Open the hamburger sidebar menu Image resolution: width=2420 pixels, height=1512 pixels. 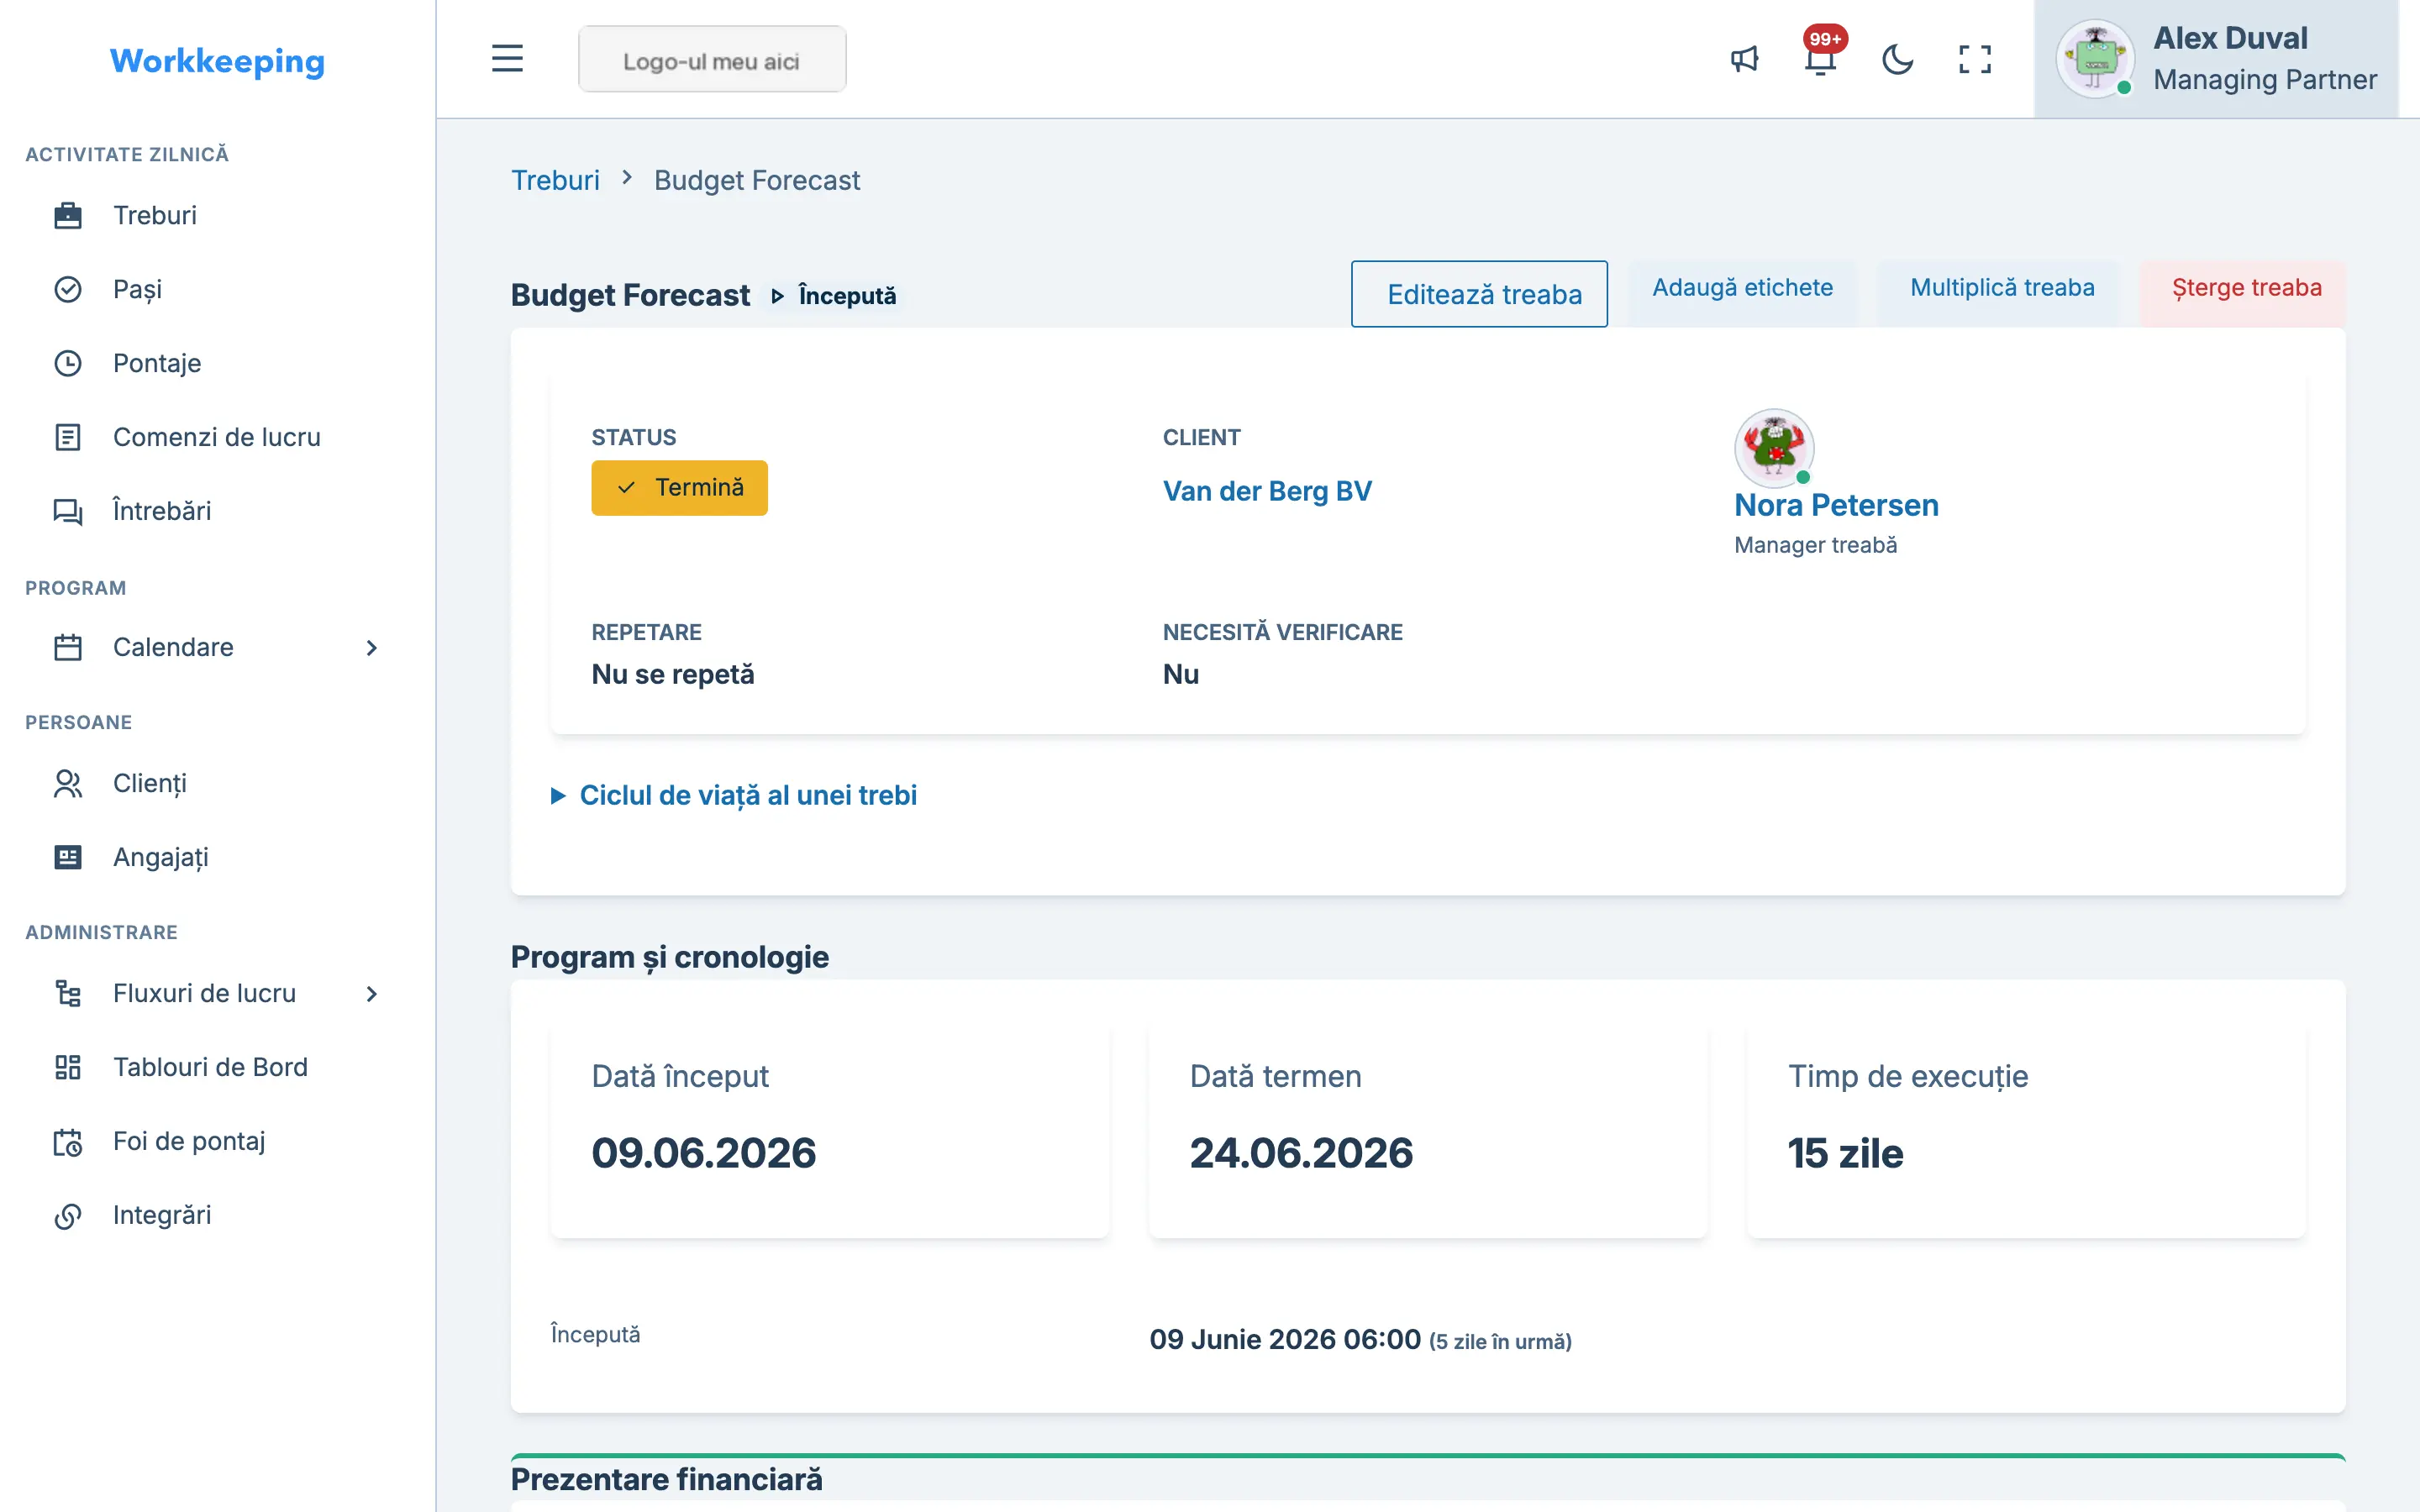point(507,59)
